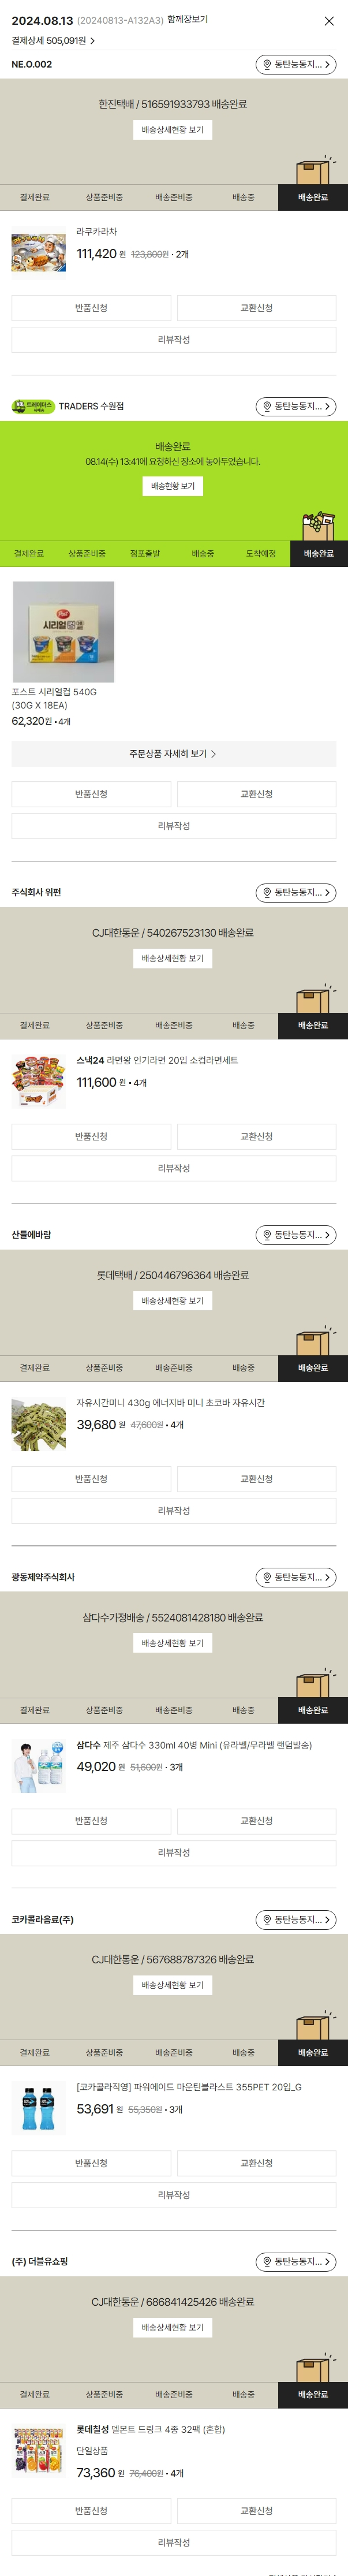Request 반품신청 for 라쿠카라차 item
The height and width of the screenshot is (2576, 348).
click(x=91, y=308)
